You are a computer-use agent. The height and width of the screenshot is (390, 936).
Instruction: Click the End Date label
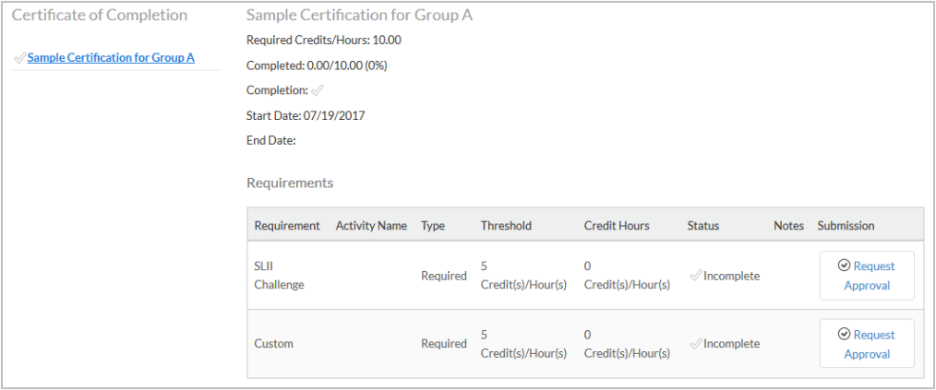click(x=271, y=141)
